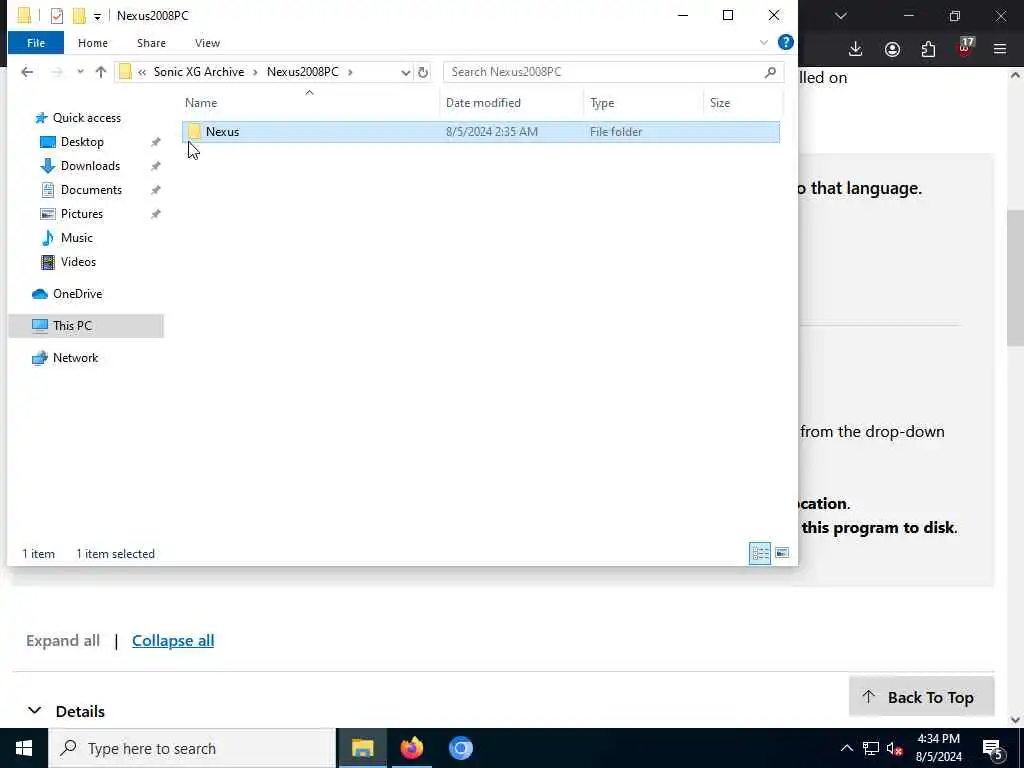Open the browser extensions puzzle icon

(928, 49)
